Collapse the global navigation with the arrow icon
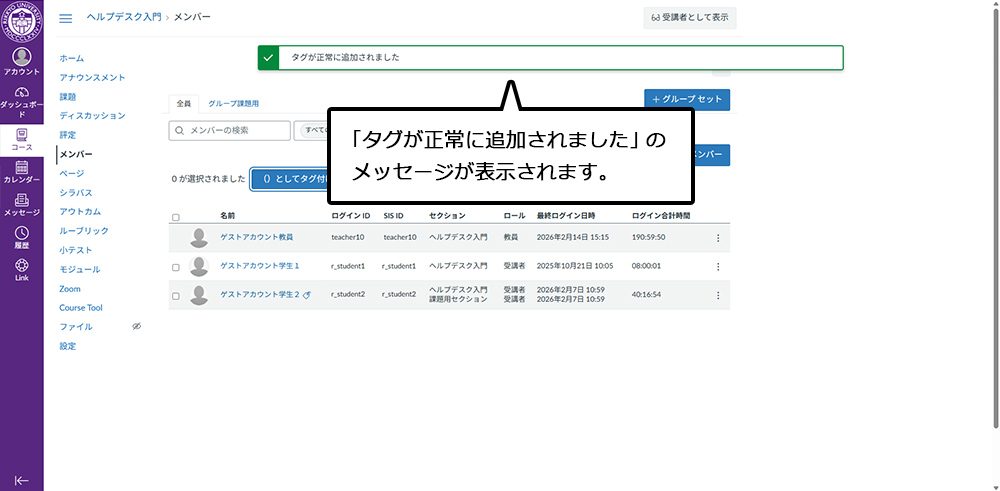This screenshot has width=1000, height=491. tap(21, 480)
